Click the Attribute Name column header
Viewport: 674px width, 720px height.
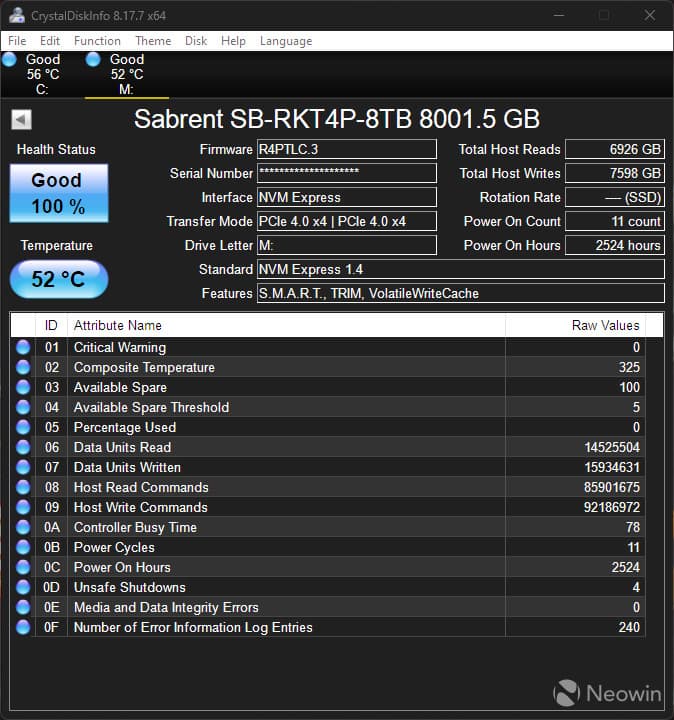click(286, 325)
